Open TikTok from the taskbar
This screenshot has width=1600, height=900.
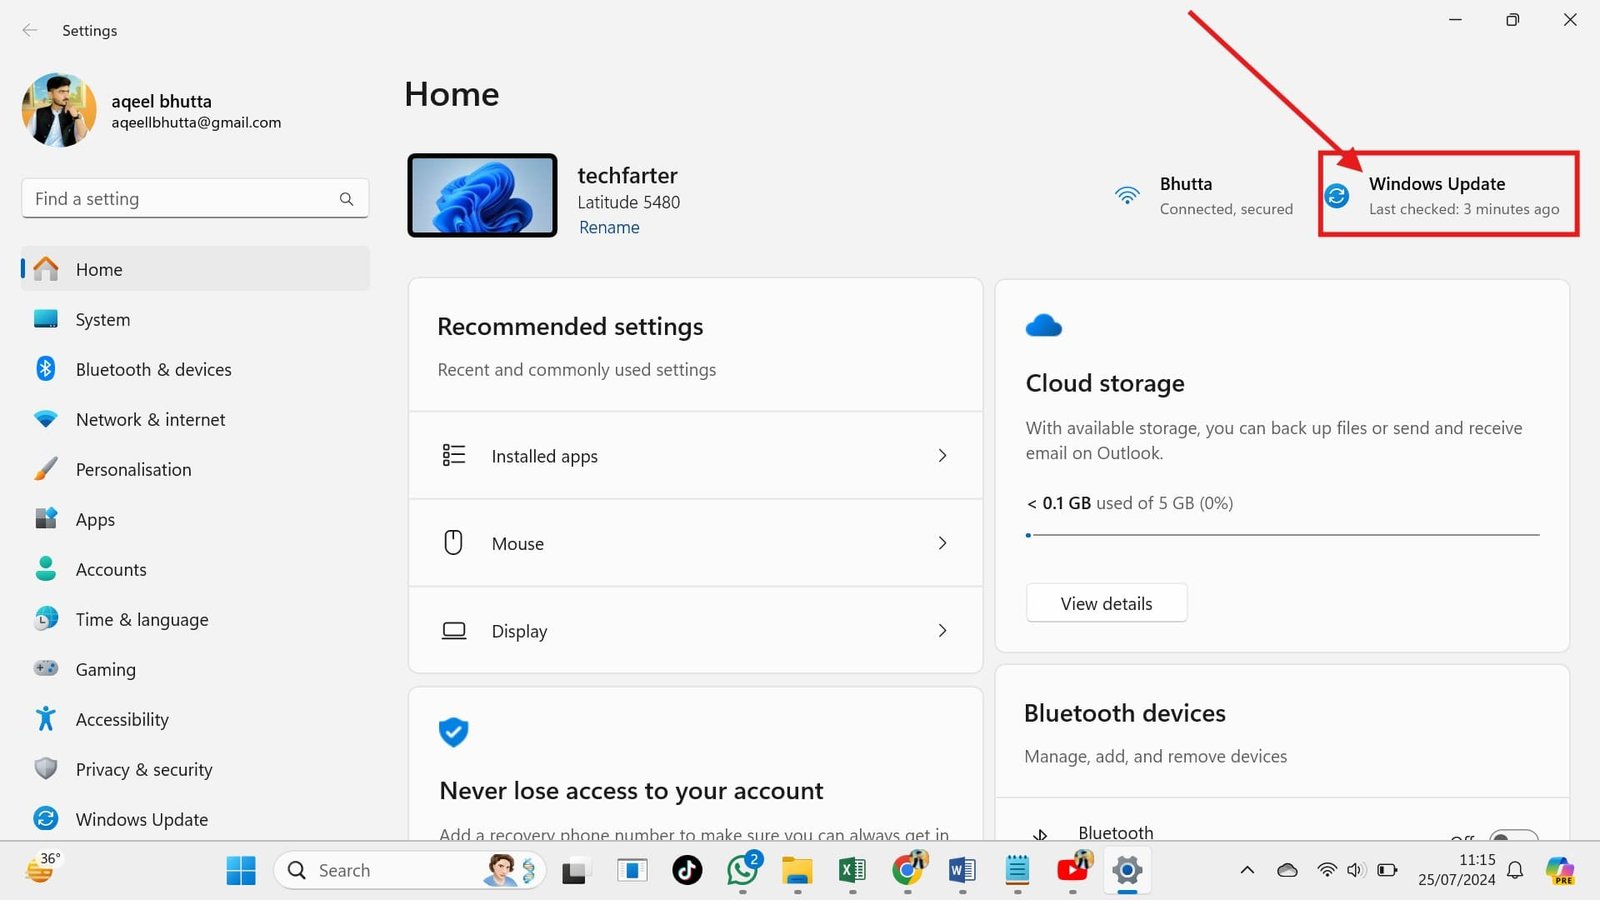click(x=687, y=870)
